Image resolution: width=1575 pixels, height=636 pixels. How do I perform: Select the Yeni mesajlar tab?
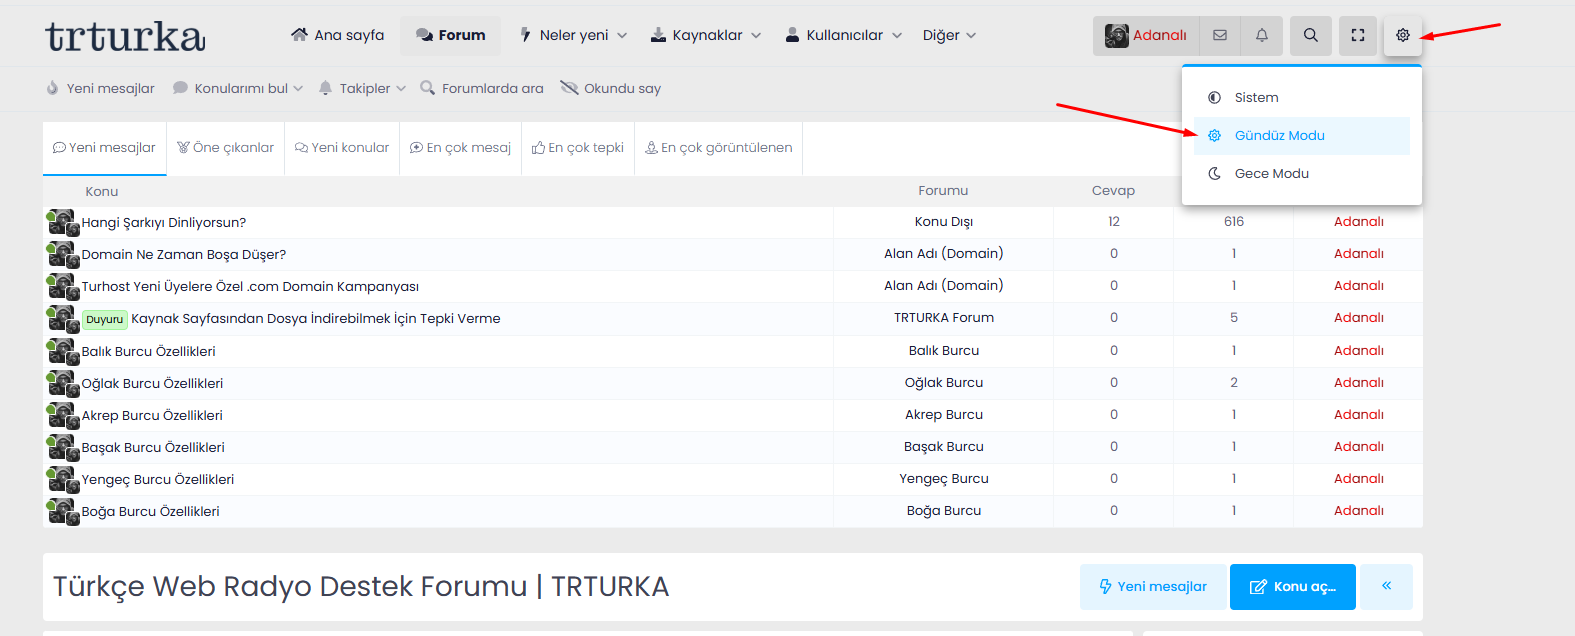click(x=105, y=148)
